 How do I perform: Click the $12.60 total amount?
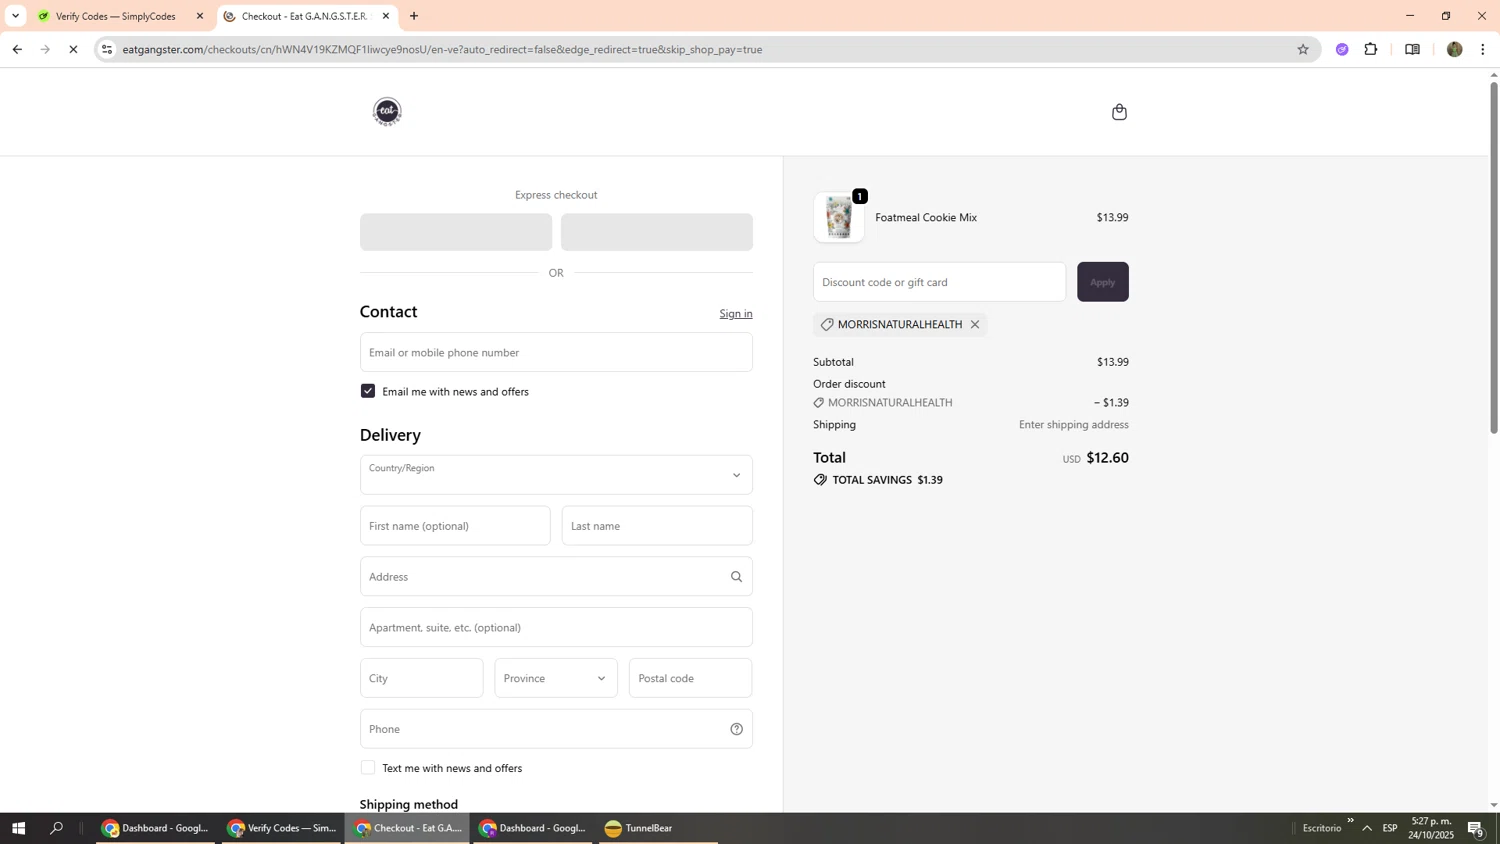[x=1107, y=458]
